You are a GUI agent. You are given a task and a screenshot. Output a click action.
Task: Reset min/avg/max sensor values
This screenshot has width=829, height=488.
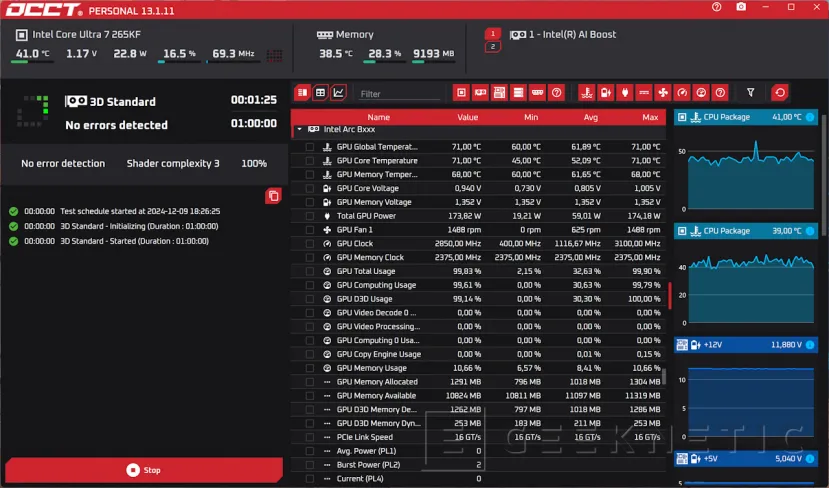tap(780, 93)
